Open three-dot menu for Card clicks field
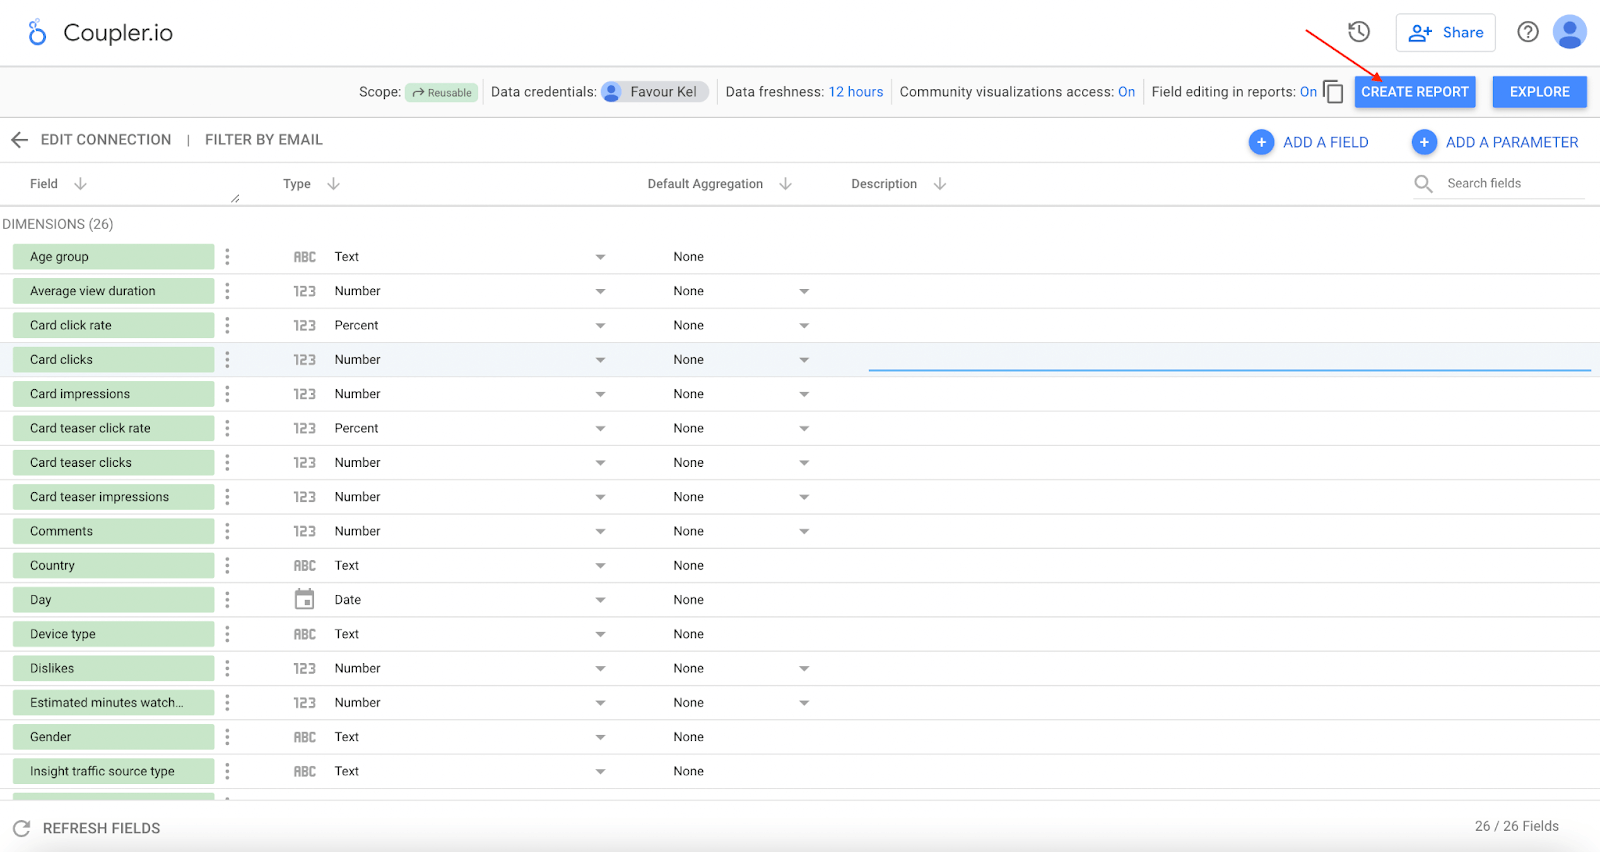1600x852 pixels. [227, 360]
